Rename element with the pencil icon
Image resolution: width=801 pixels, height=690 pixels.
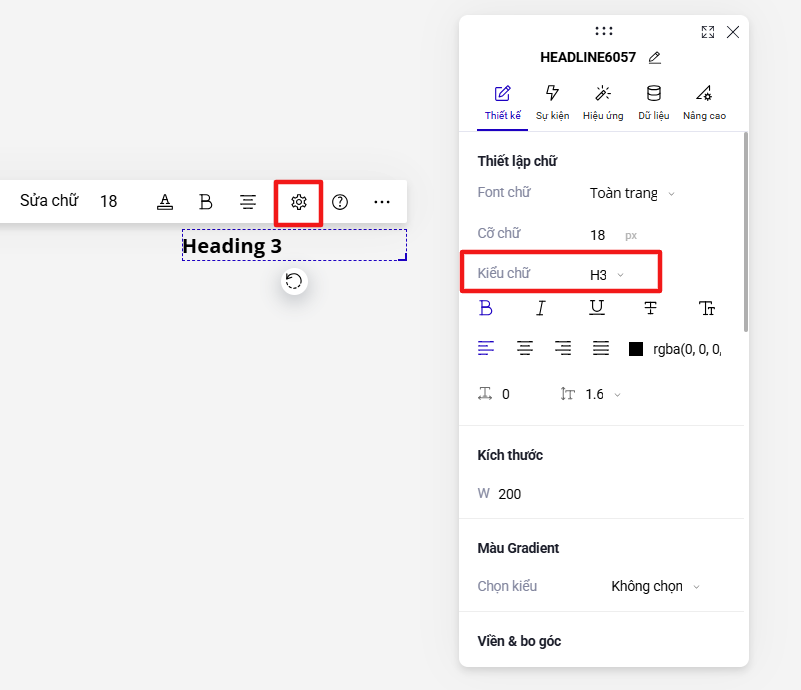click(655, 58)
